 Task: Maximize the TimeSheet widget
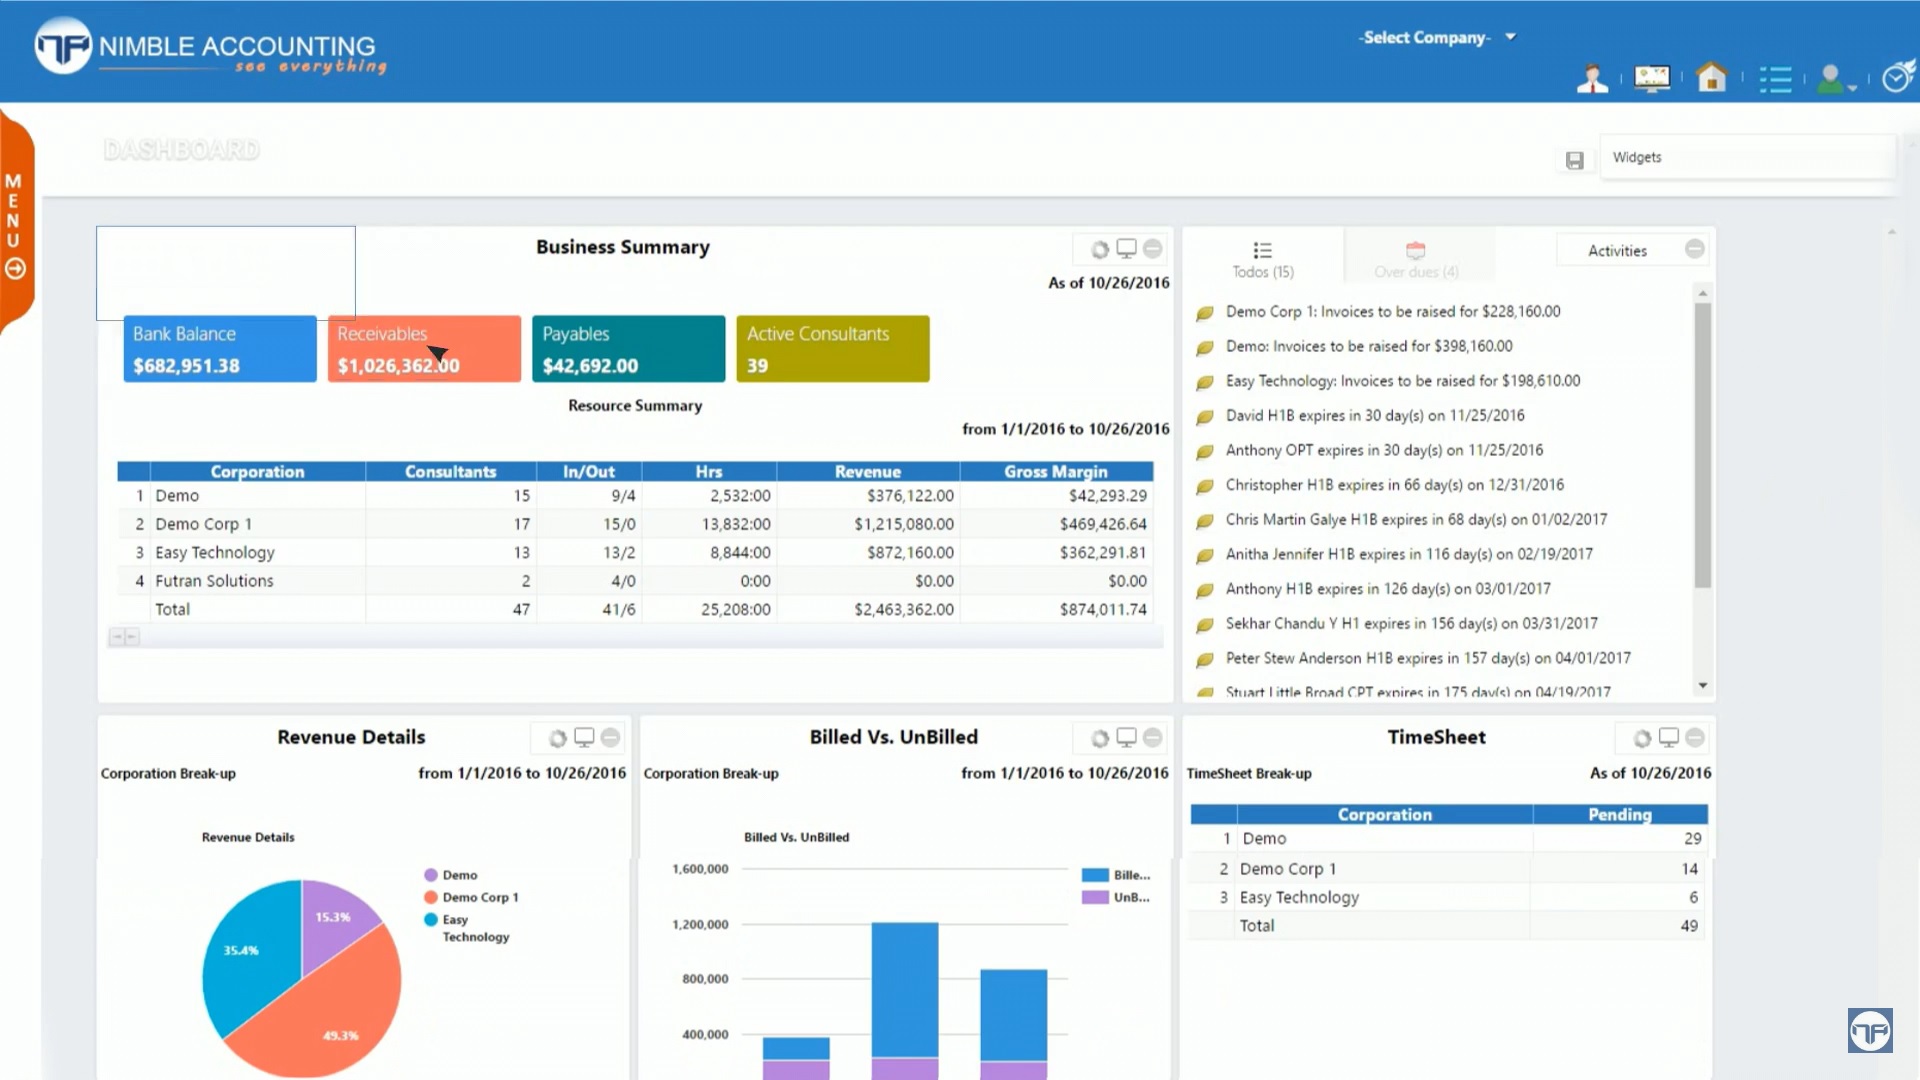coord(1669,737)
